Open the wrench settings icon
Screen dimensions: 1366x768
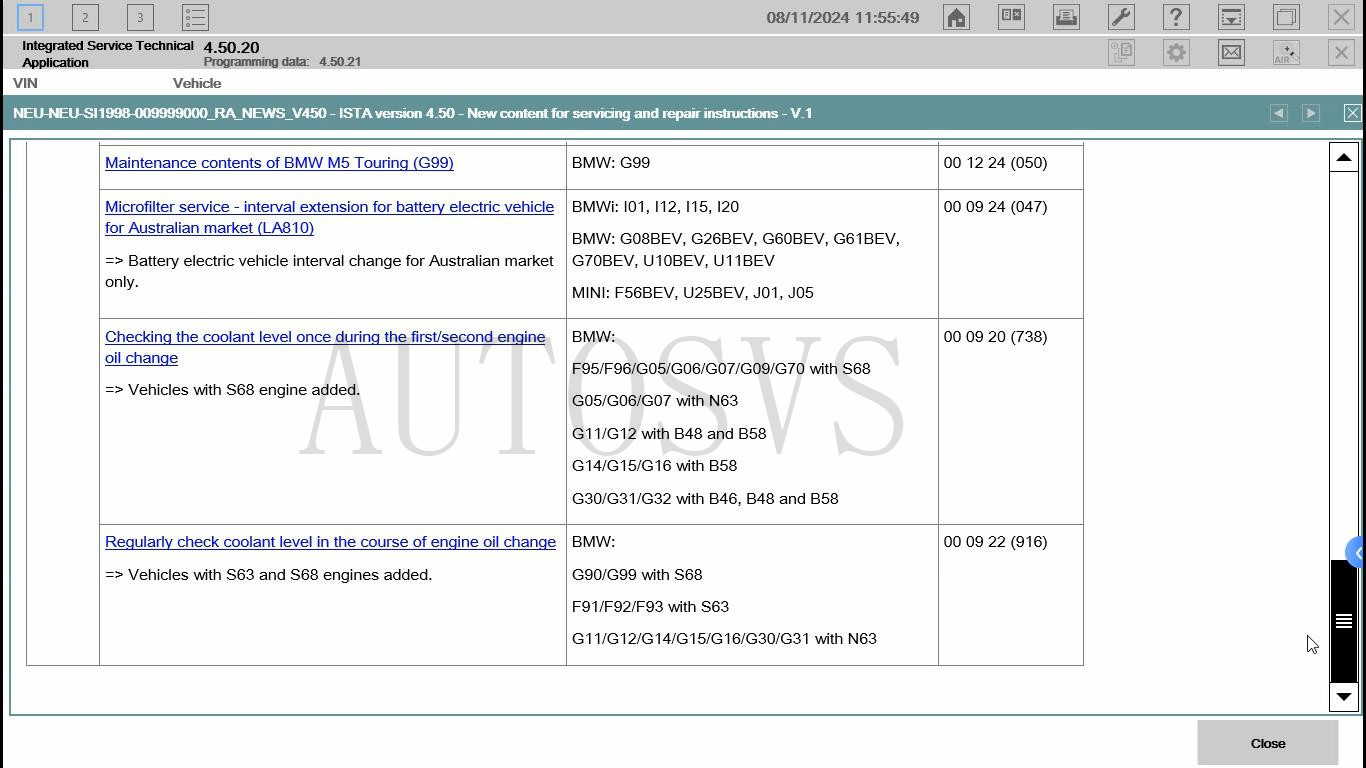pos(1121,17)
